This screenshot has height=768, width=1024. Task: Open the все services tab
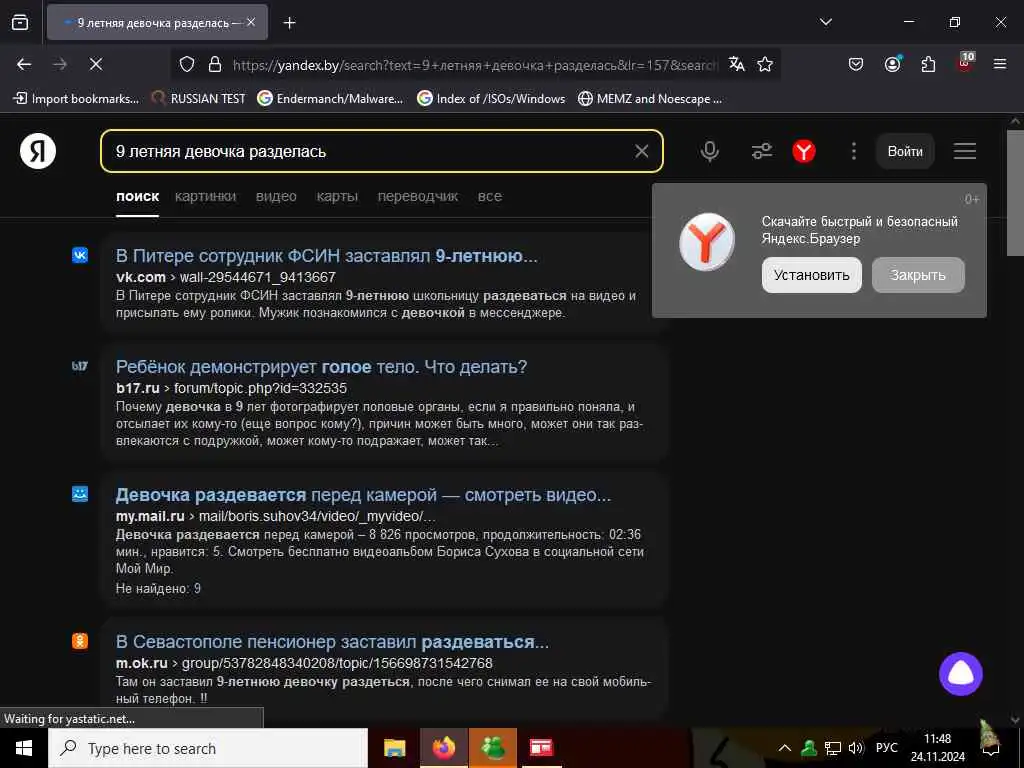click(x=489, y=196)
